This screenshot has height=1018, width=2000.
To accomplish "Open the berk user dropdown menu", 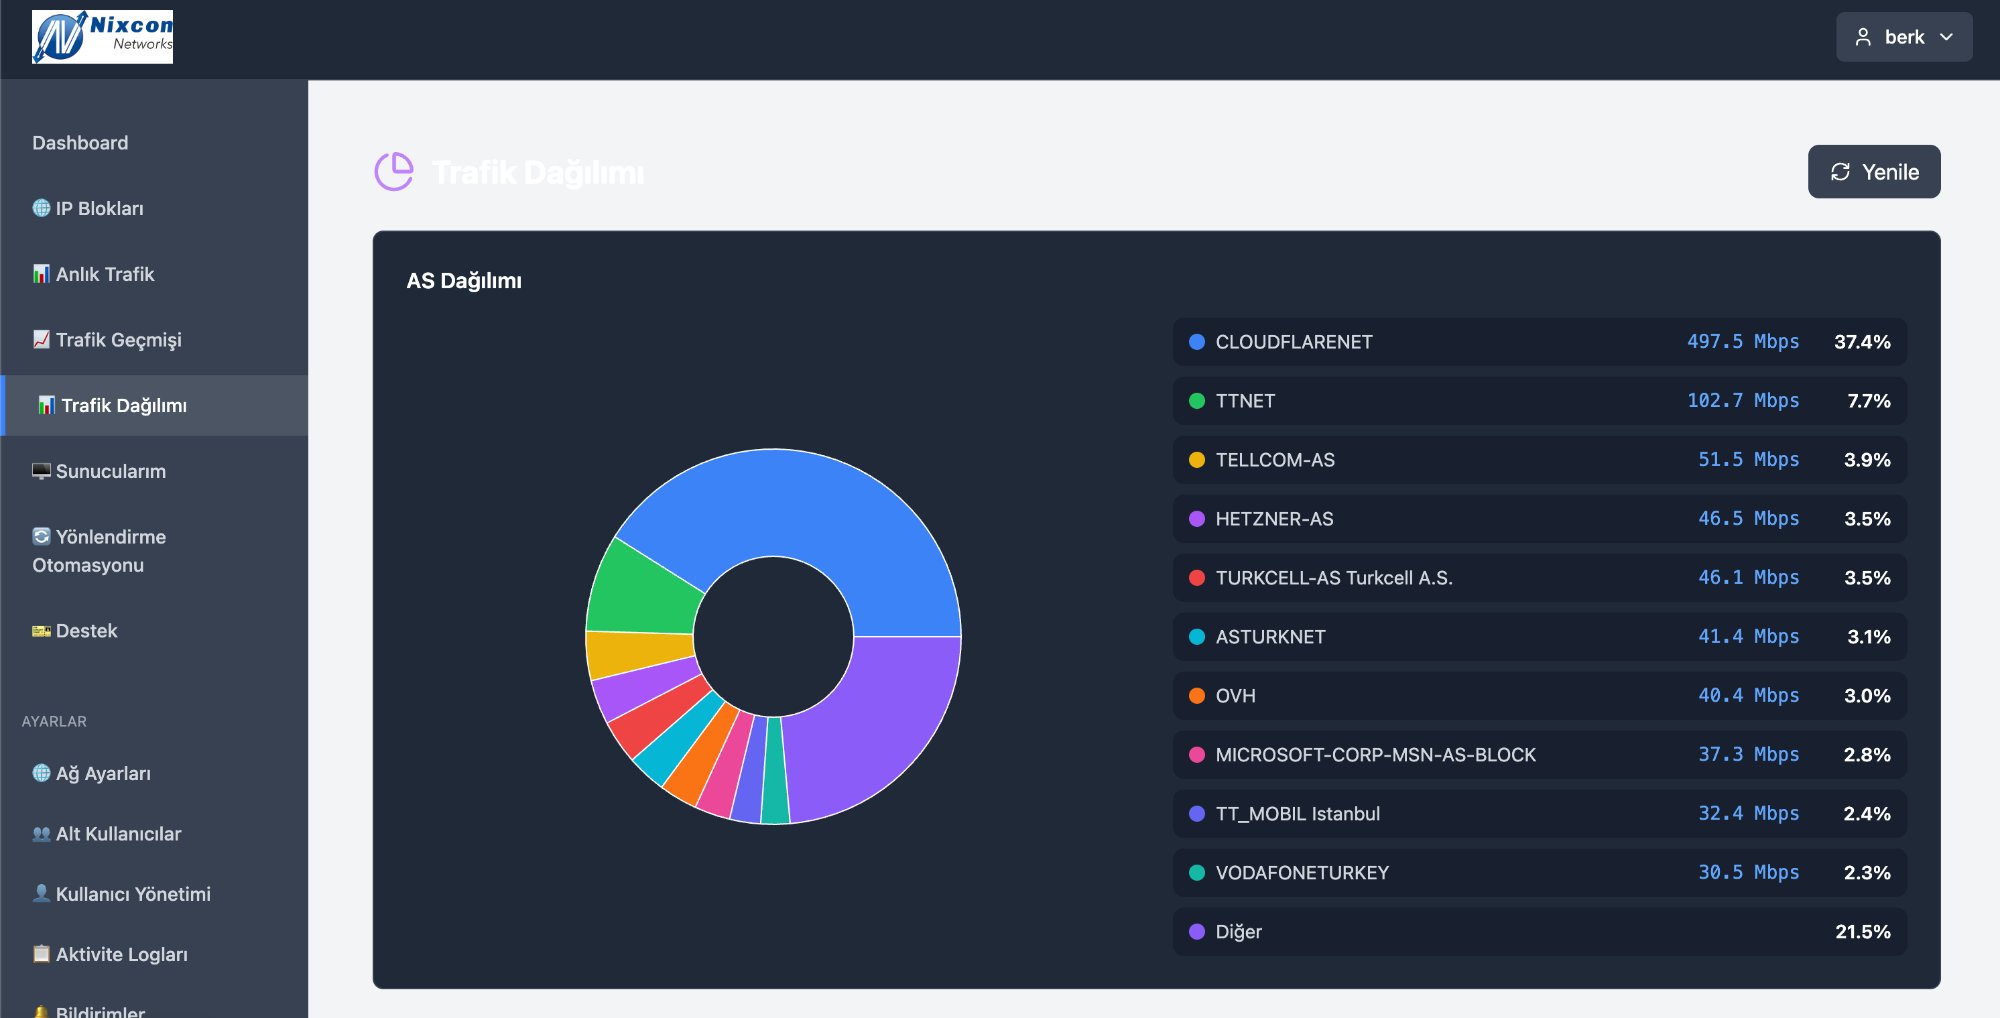I will point(1903,37).
